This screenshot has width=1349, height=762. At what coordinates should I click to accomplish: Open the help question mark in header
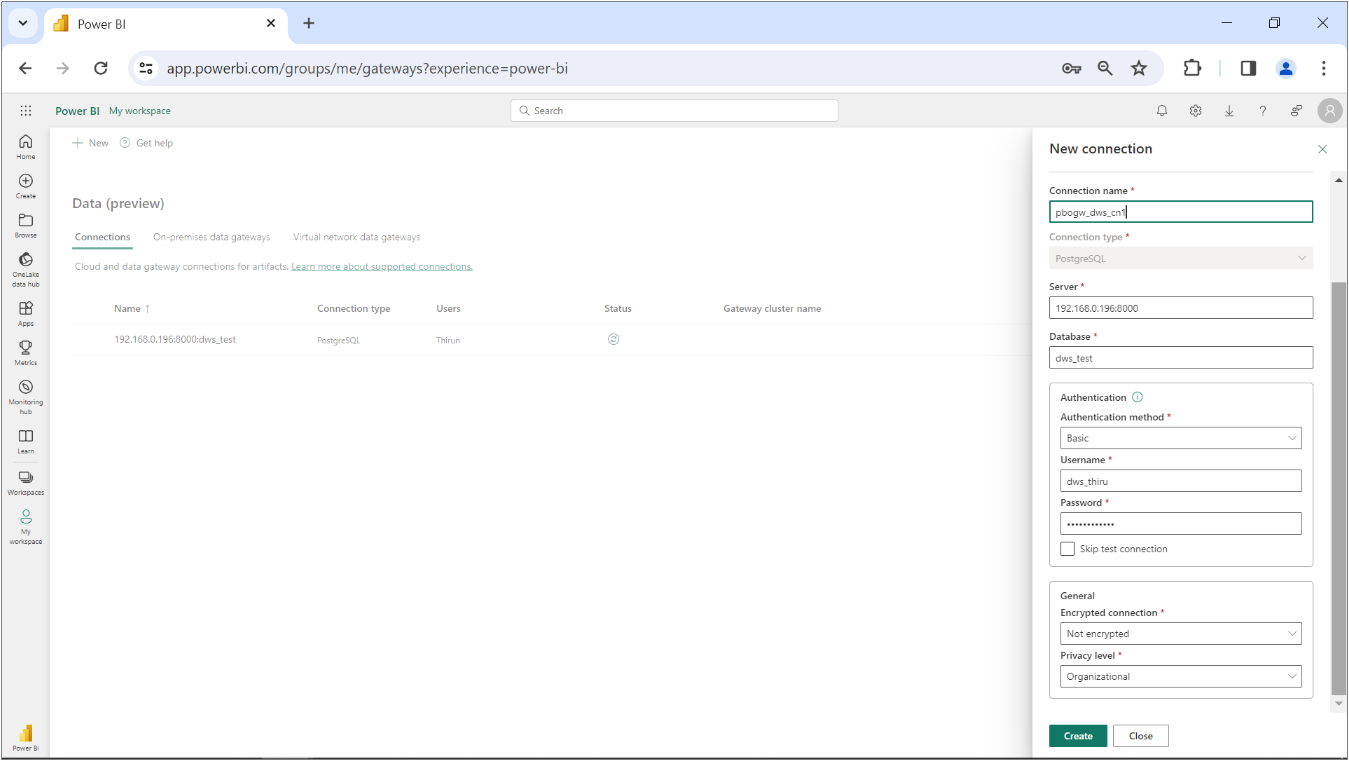(1263, 111)
